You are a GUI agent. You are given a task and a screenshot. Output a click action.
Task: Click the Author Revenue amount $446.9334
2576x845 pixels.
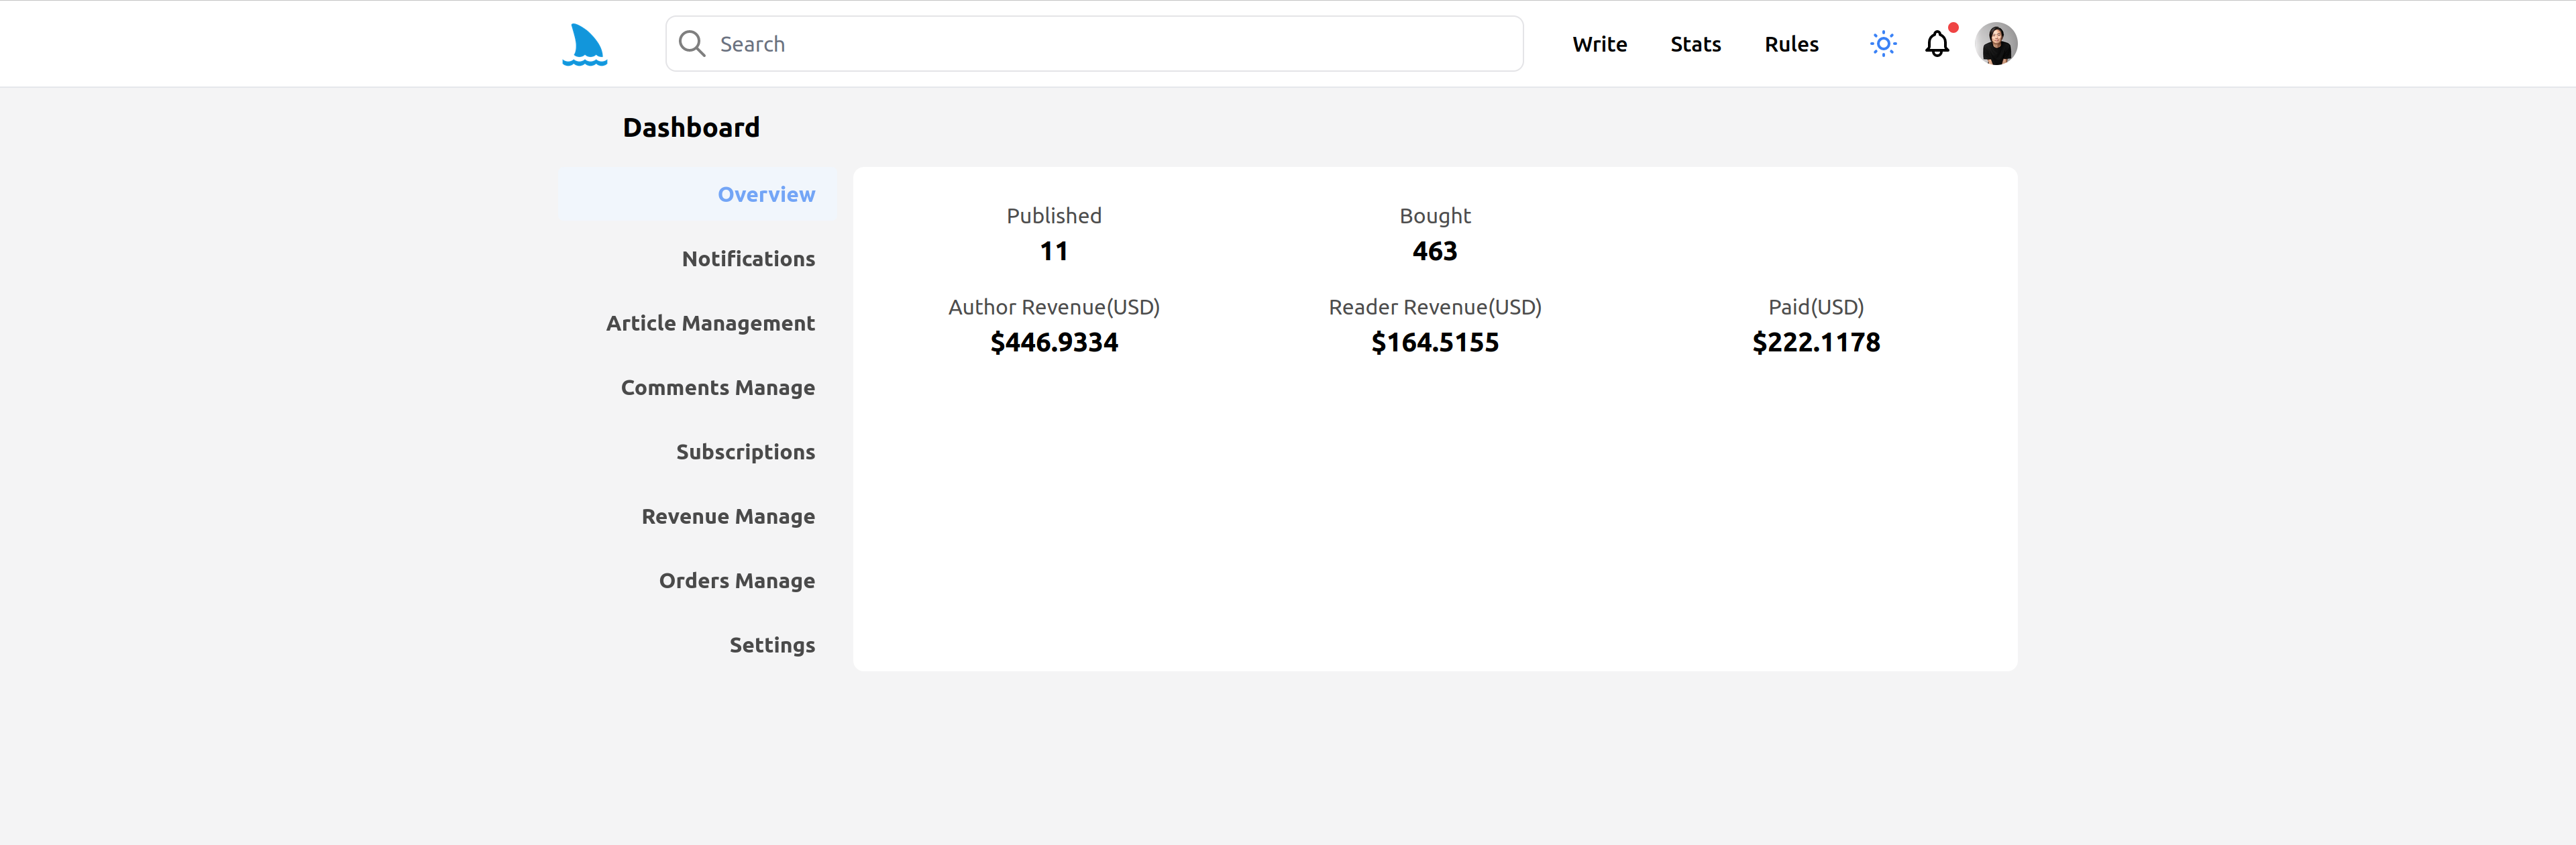click(1053, 342)
